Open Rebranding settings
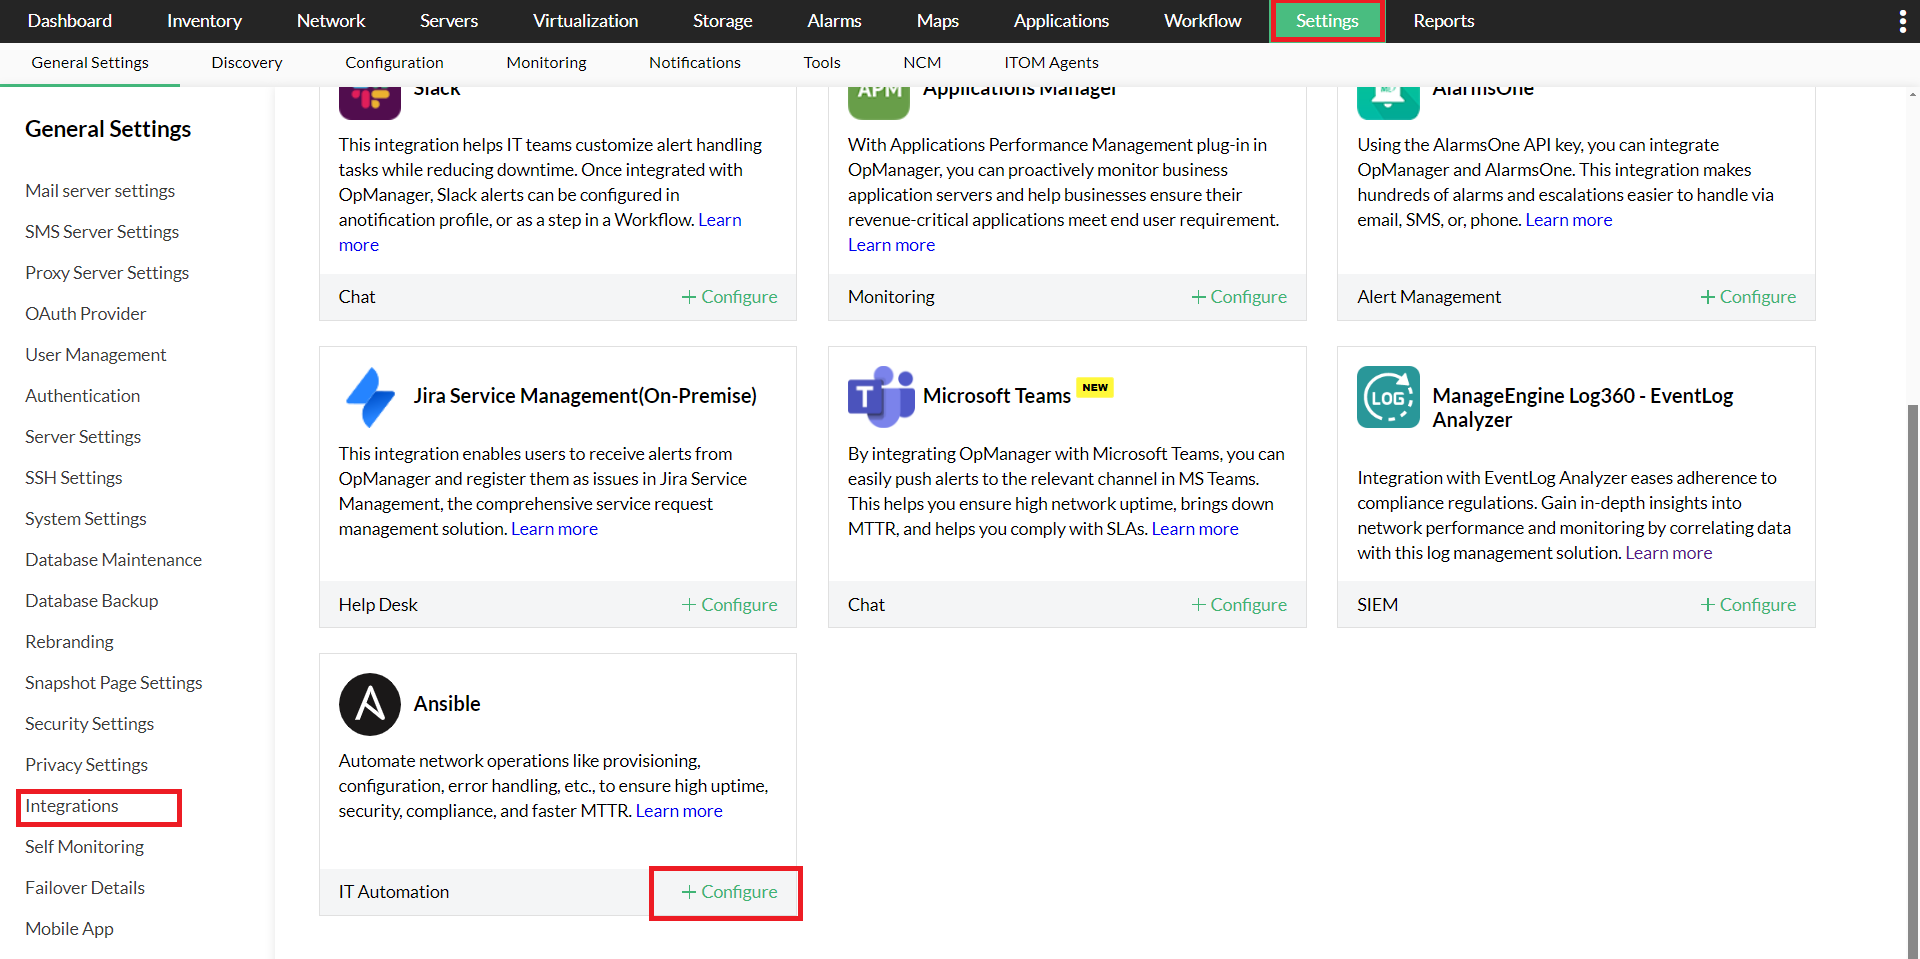The image size is (1920, 959). (70, 642)
